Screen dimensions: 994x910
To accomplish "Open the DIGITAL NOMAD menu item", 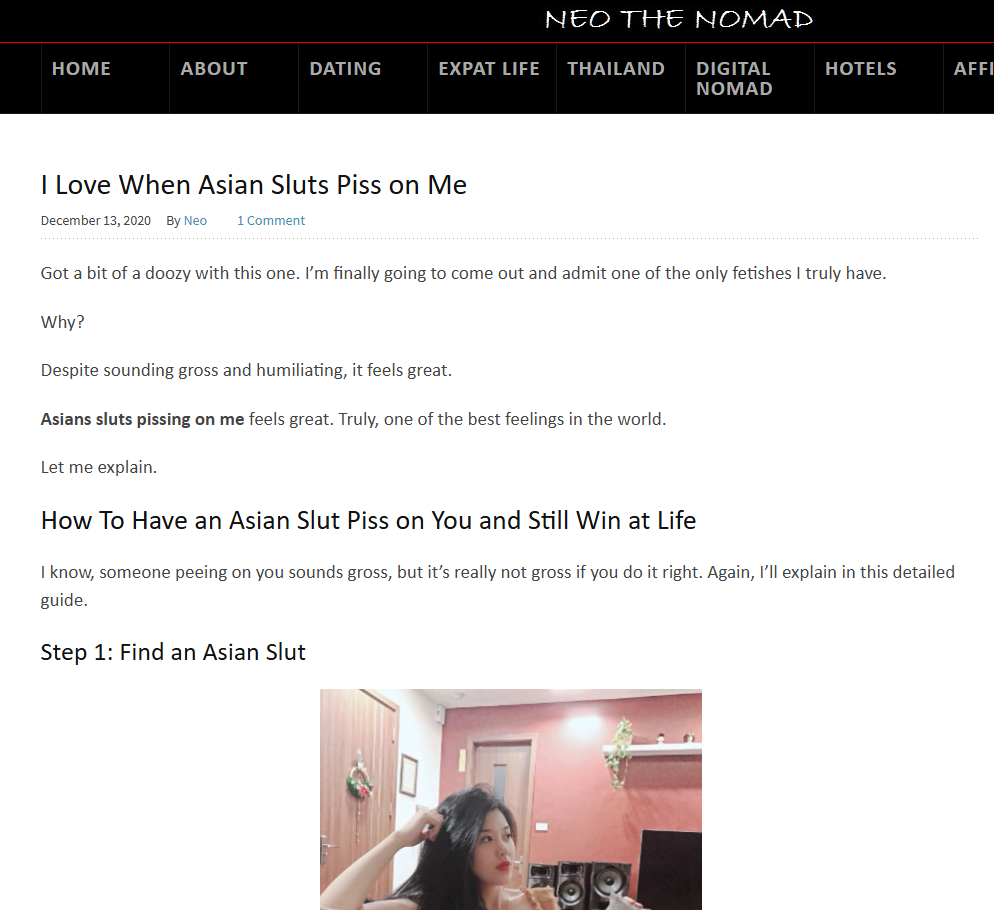I will [x=734, y=79].
